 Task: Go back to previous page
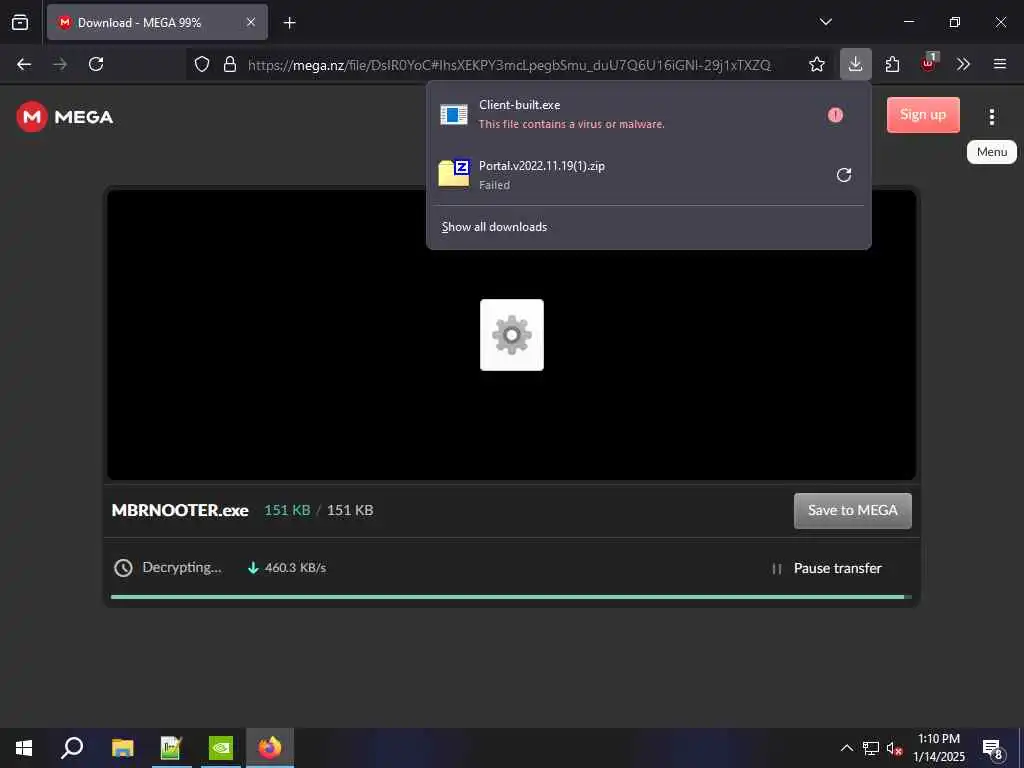(24, 64)
